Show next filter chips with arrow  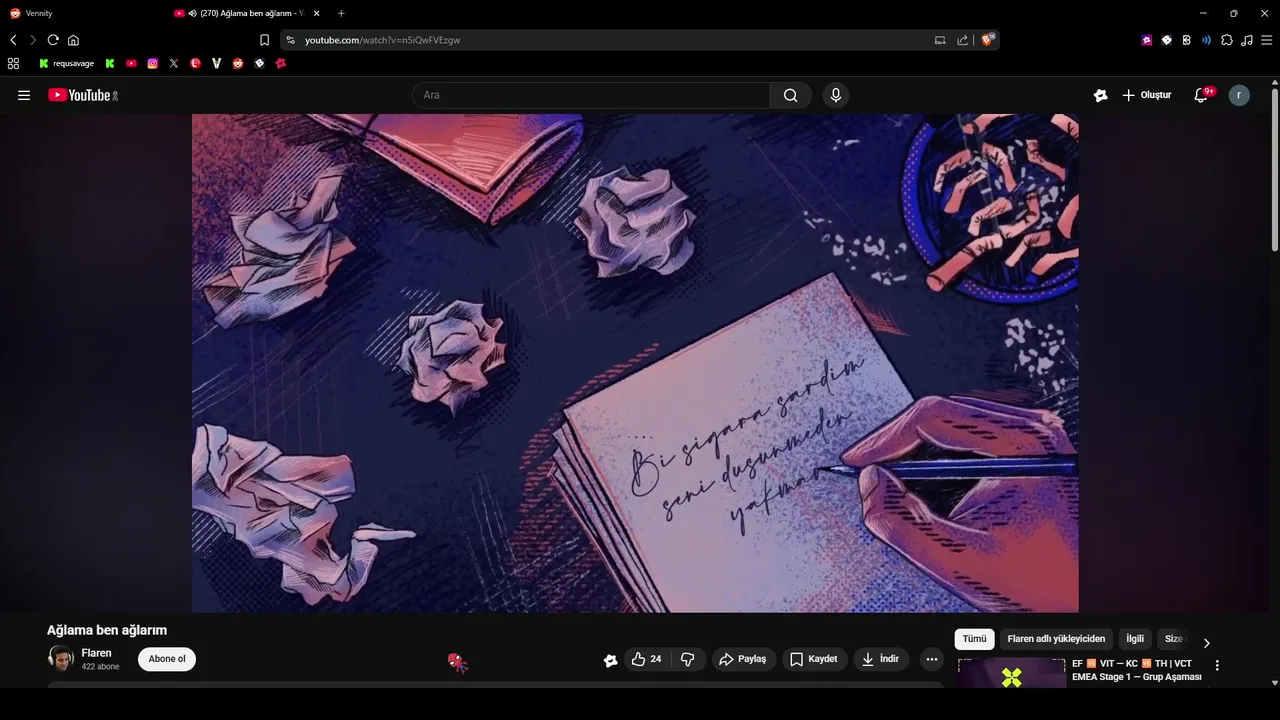click(1206, 643)
